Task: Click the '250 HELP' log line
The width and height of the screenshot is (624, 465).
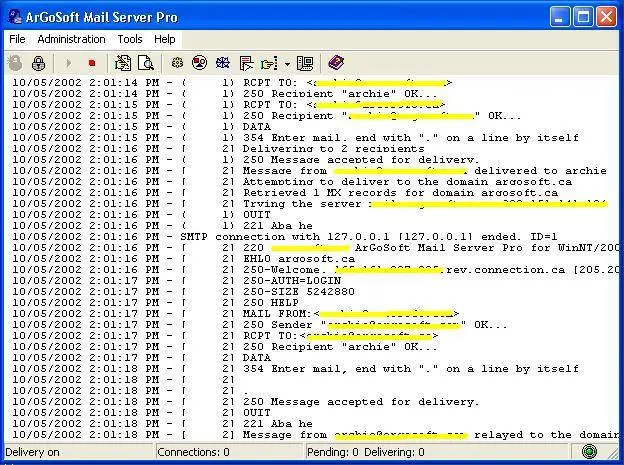Action: (x=155, y=303)
